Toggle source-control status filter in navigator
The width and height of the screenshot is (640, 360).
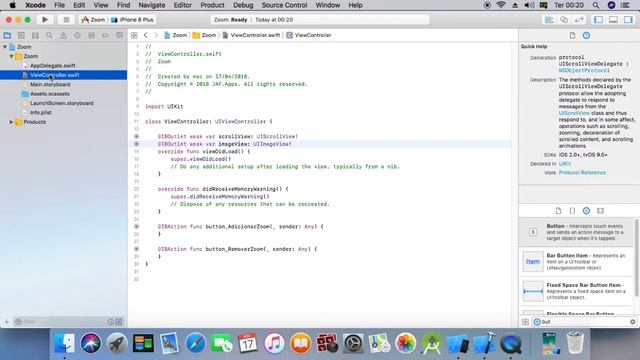click(119, 322)
